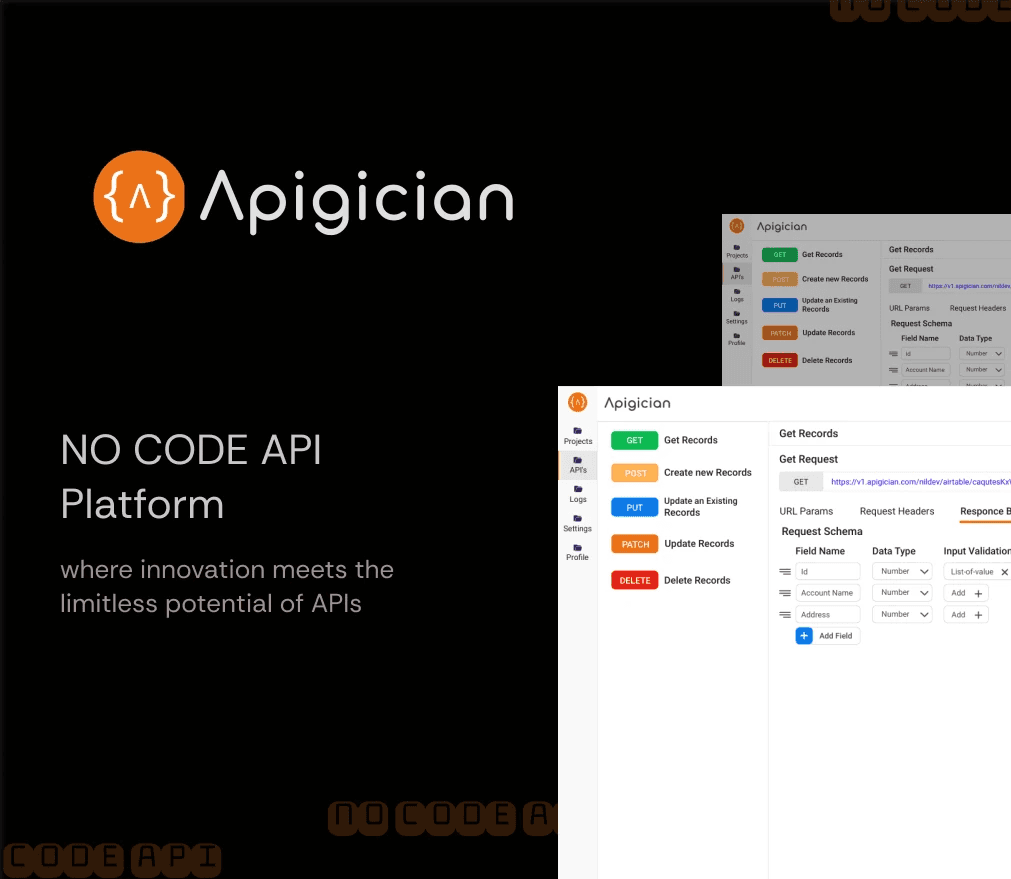Click the NO CODE API Platform headline
Image resolution: width=1011 pixels, height=879 pixels.
click(x=191, y=477)
